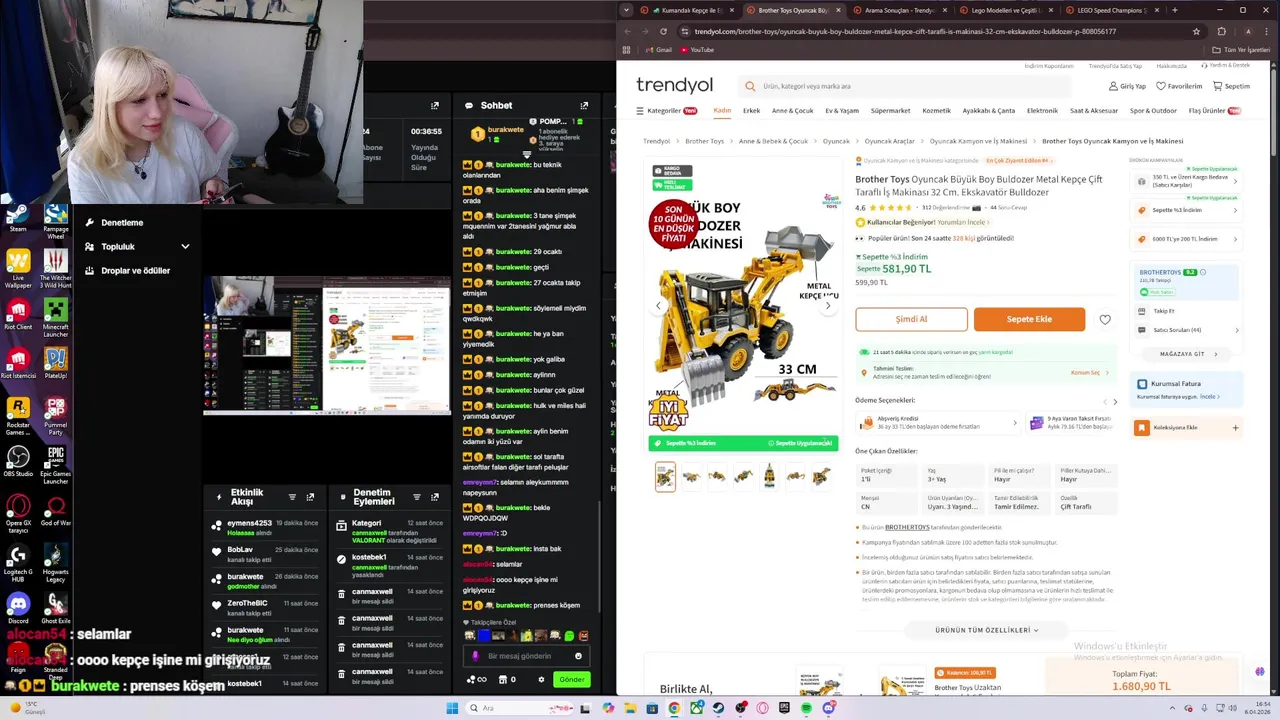Reload the page in the browser

663,31
